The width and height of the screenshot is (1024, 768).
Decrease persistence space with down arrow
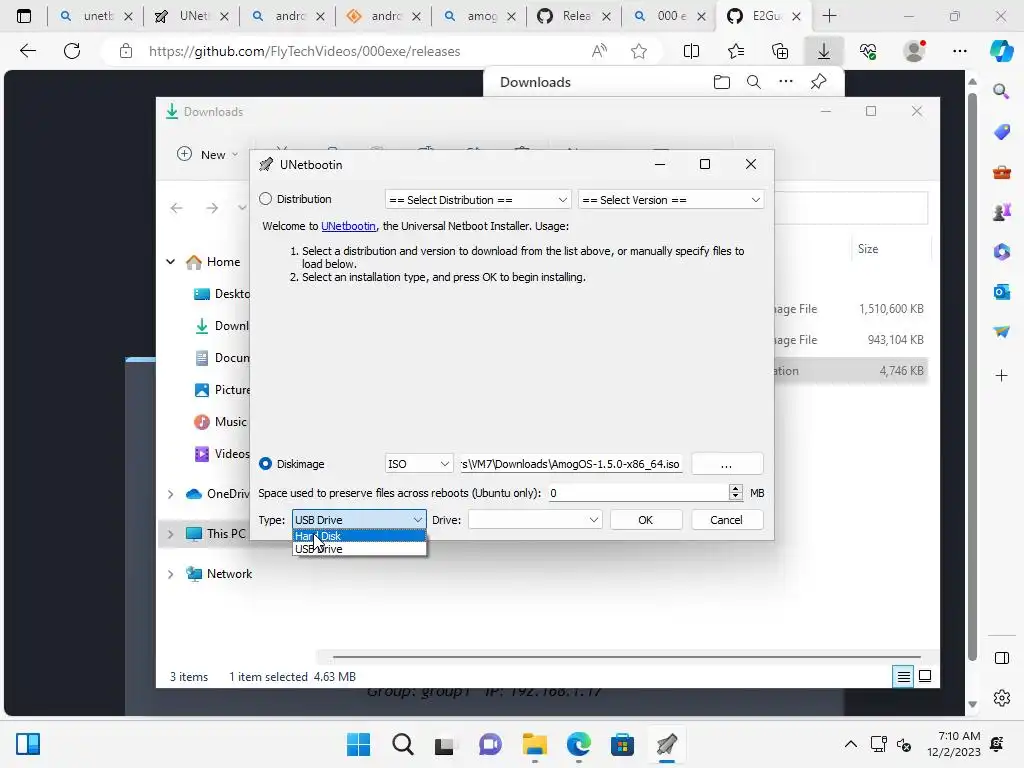(x=736, y=497)
